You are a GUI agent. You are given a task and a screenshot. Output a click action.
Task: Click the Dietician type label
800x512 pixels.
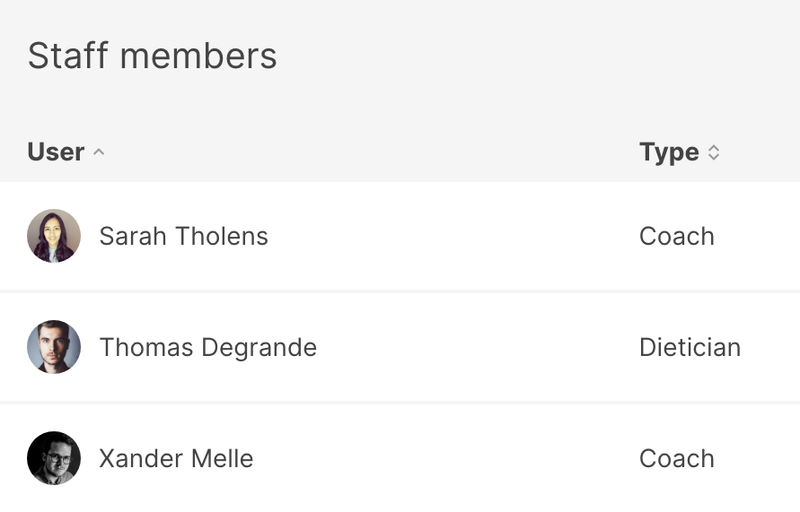tap(690, 347)
